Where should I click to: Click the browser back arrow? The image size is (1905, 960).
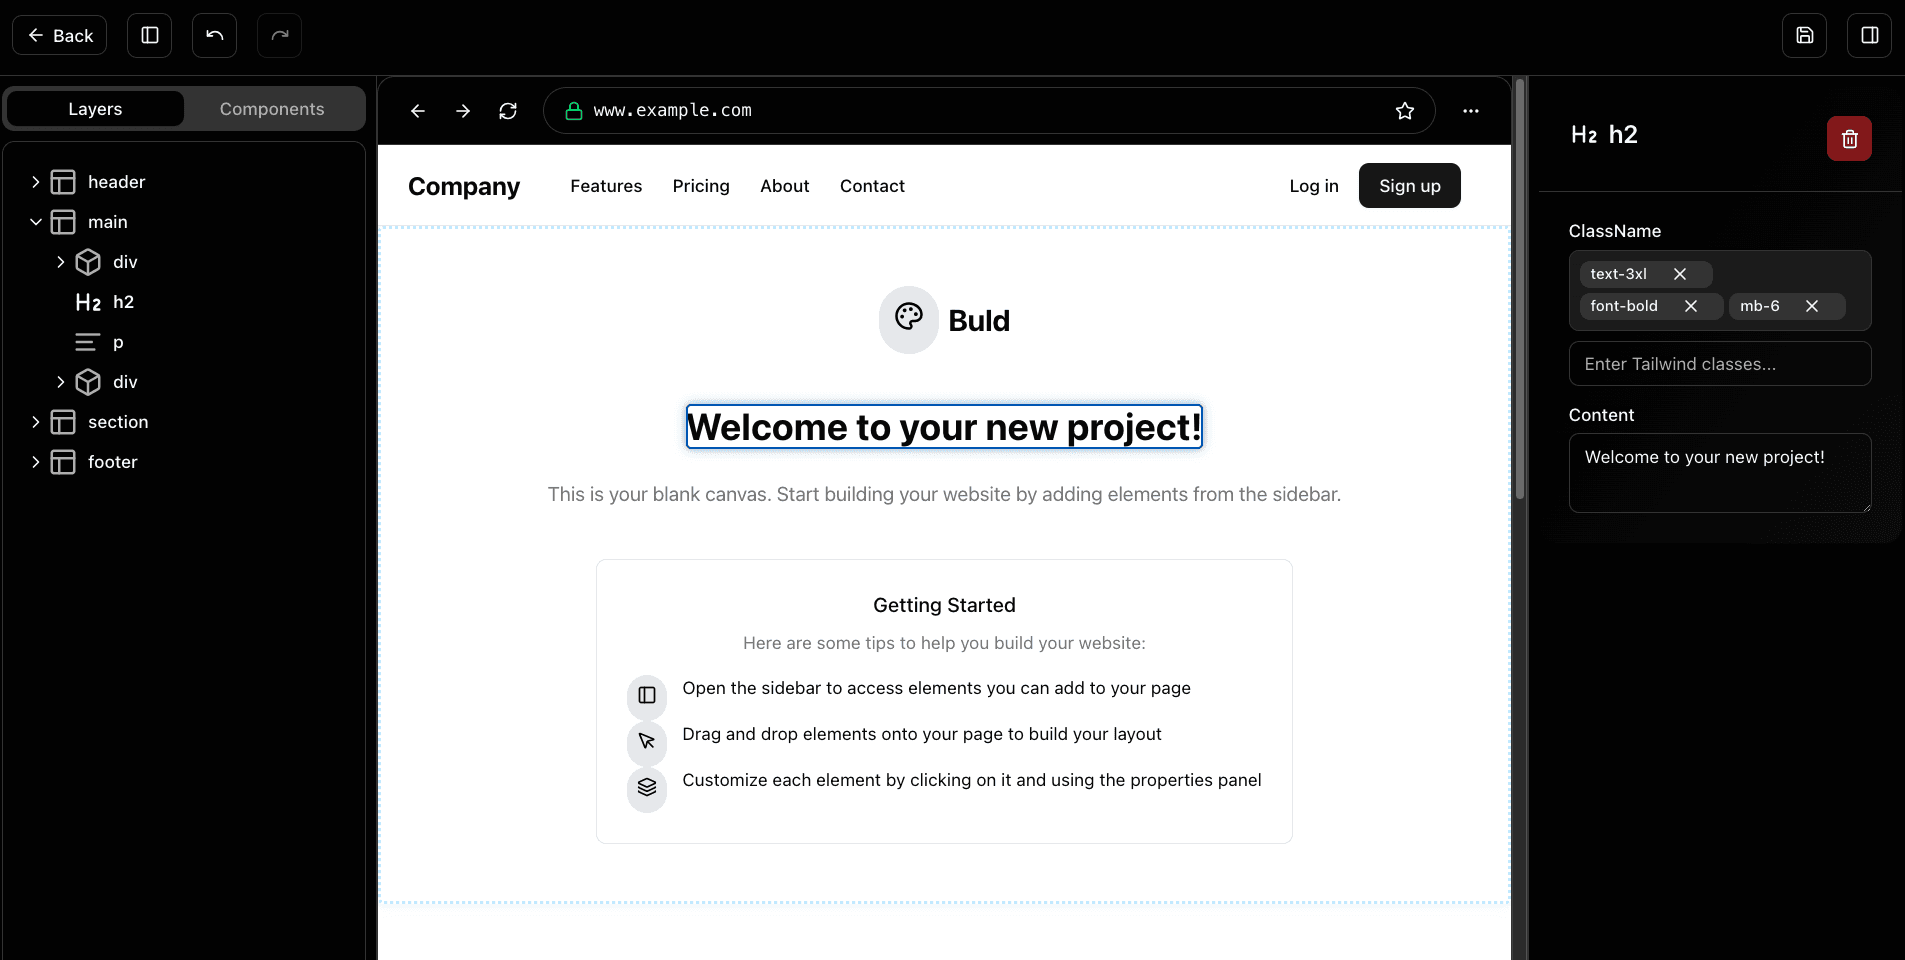click(x=418, y=111)
